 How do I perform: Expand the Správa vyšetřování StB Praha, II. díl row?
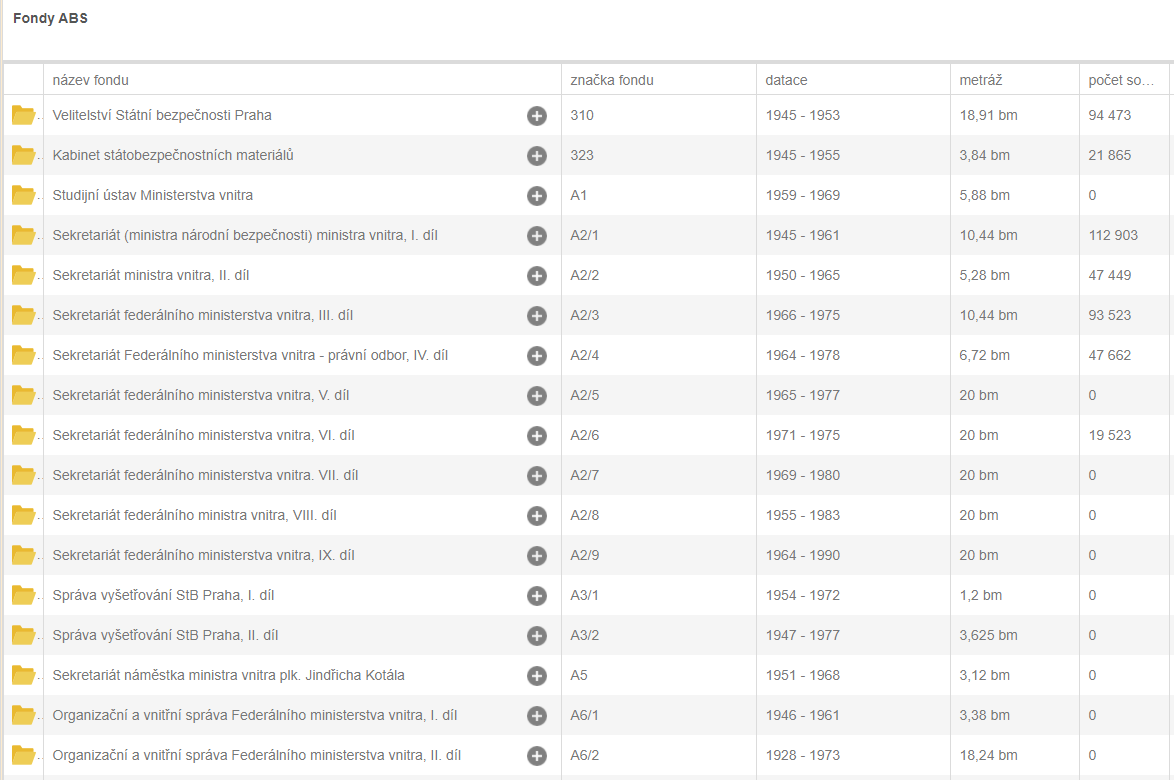point(537,635)
